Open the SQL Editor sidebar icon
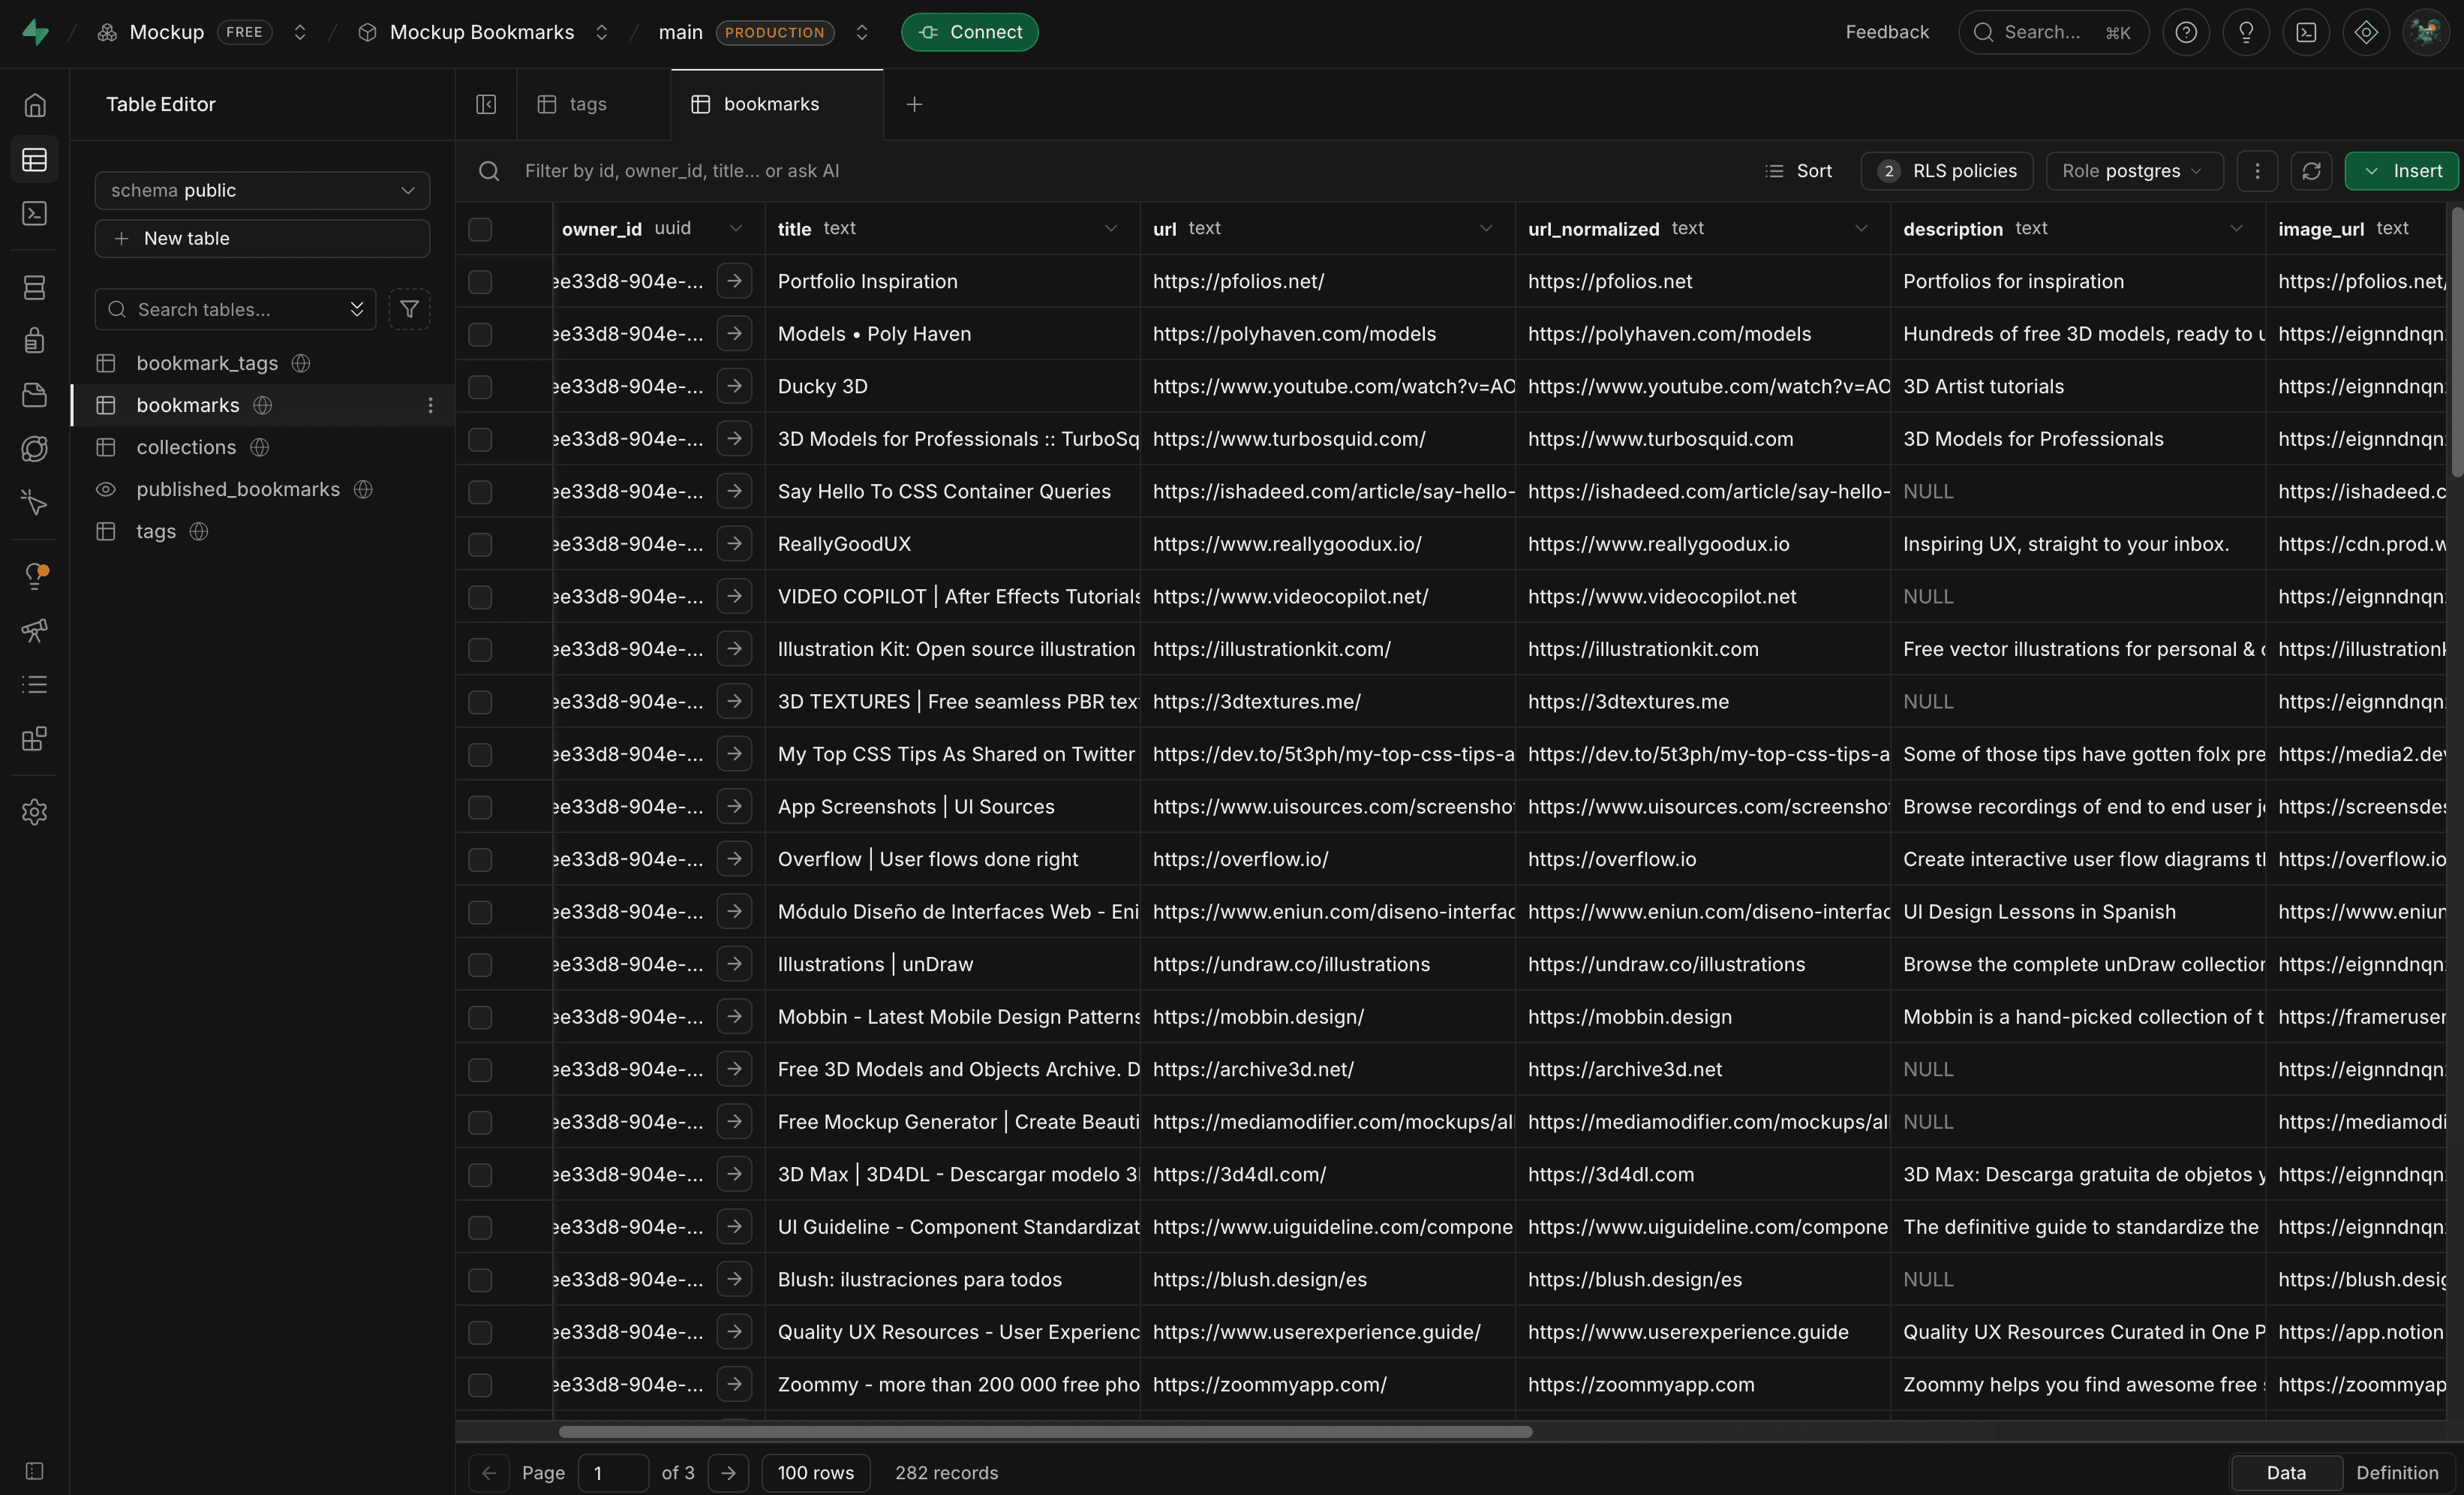This screenshot has width=2464, height=1495. click(35, 213)
